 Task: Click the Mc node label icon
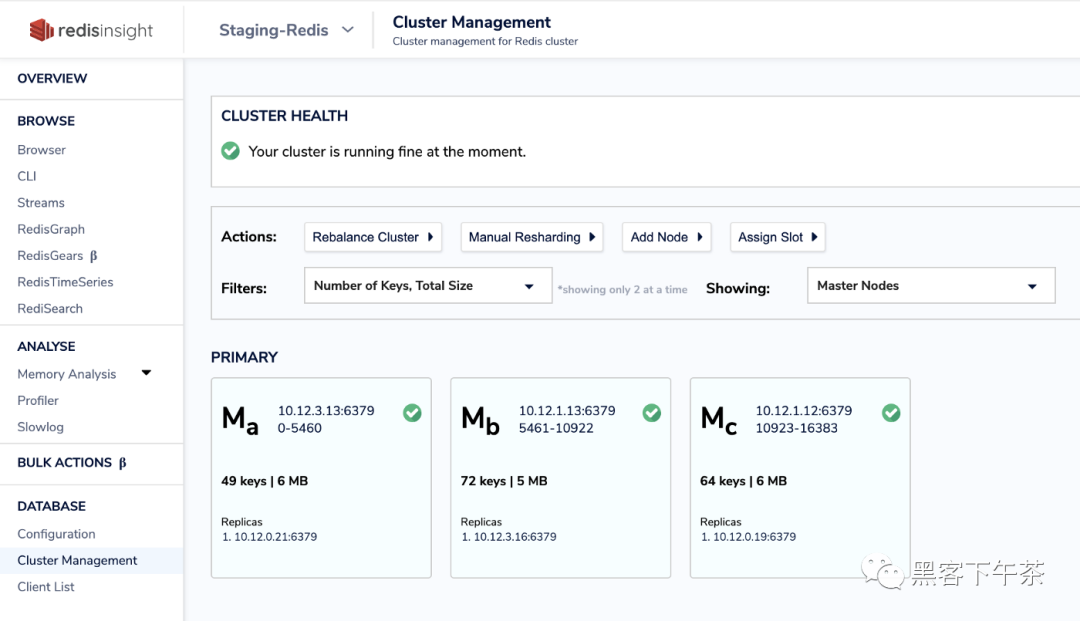point(719,420)
